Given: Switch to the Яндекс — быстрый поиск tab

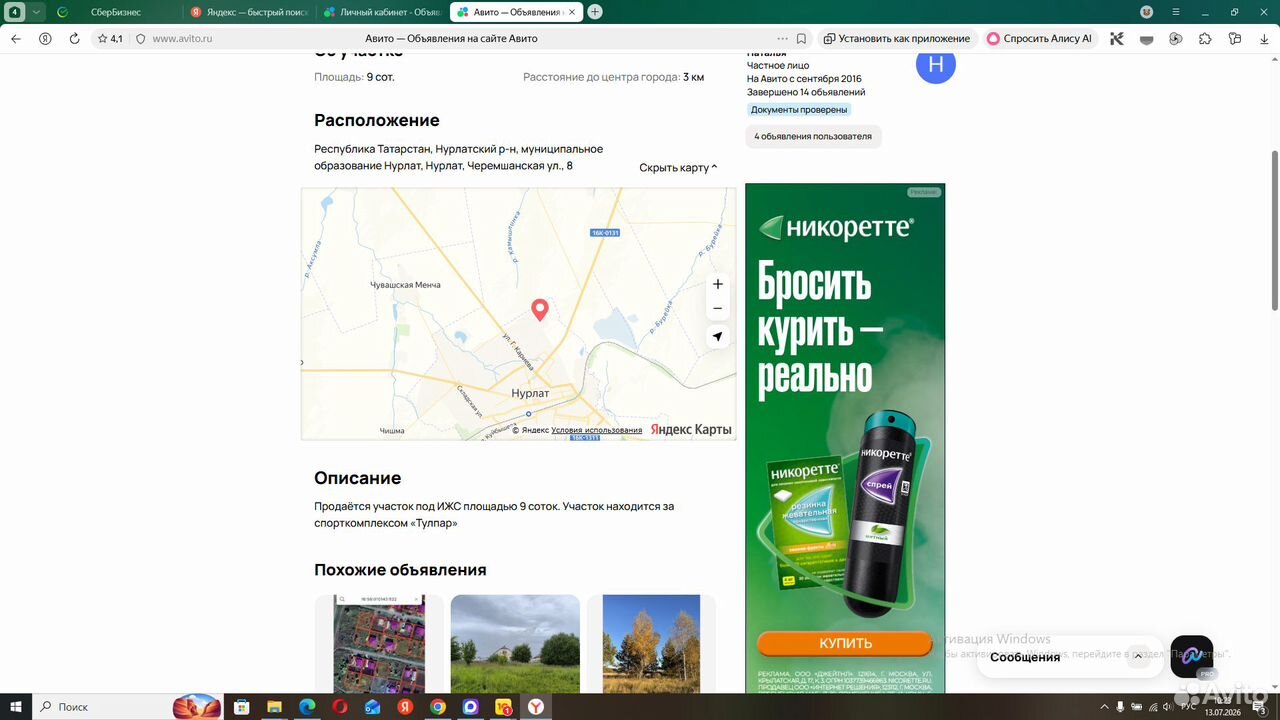Looking at the screenshot, I should pos(249,12).
